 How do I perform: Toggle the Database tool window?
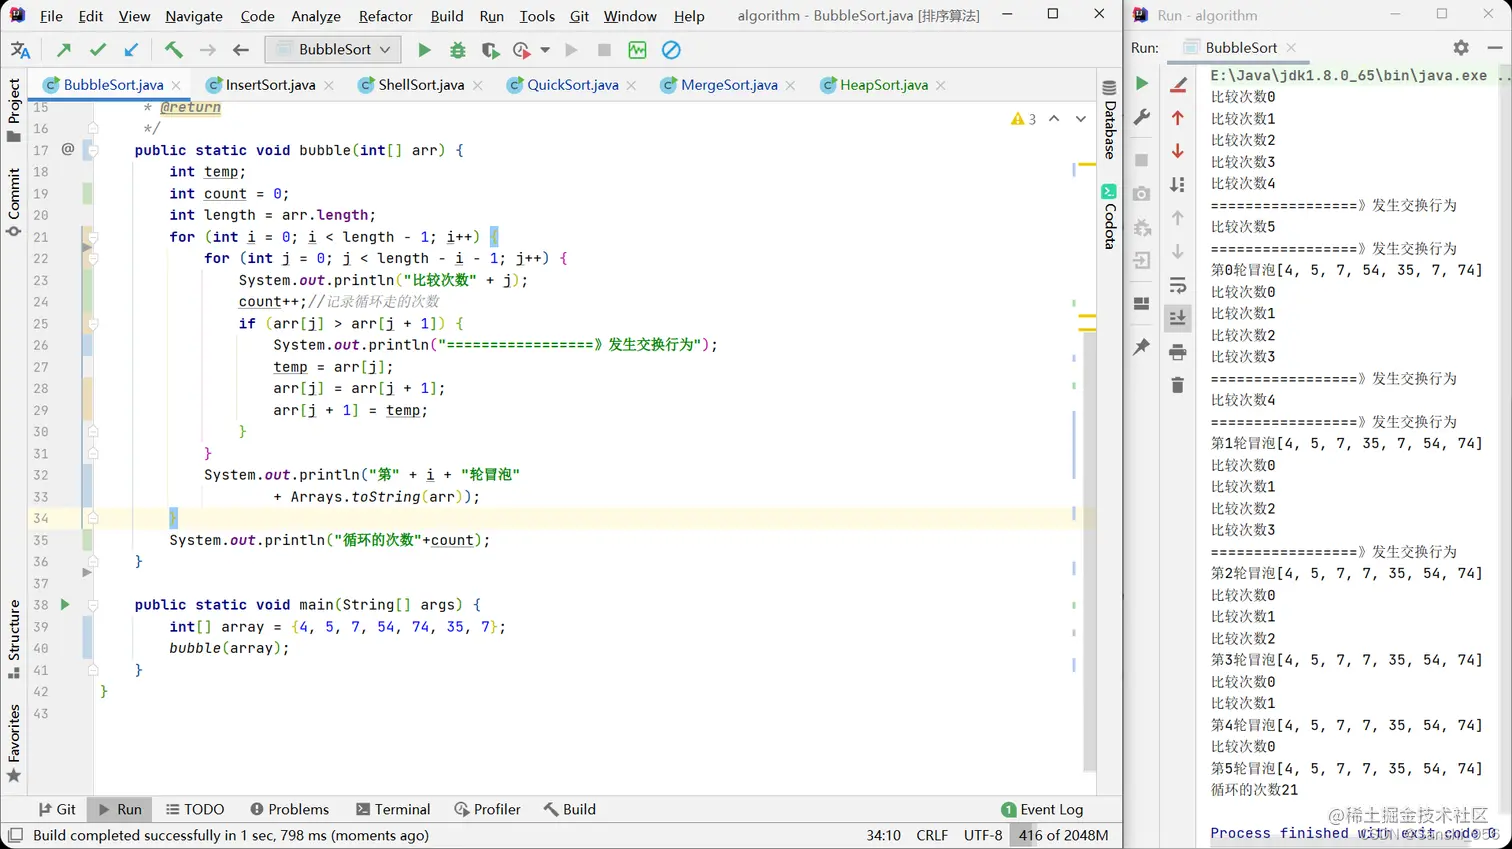[1109, 120]
